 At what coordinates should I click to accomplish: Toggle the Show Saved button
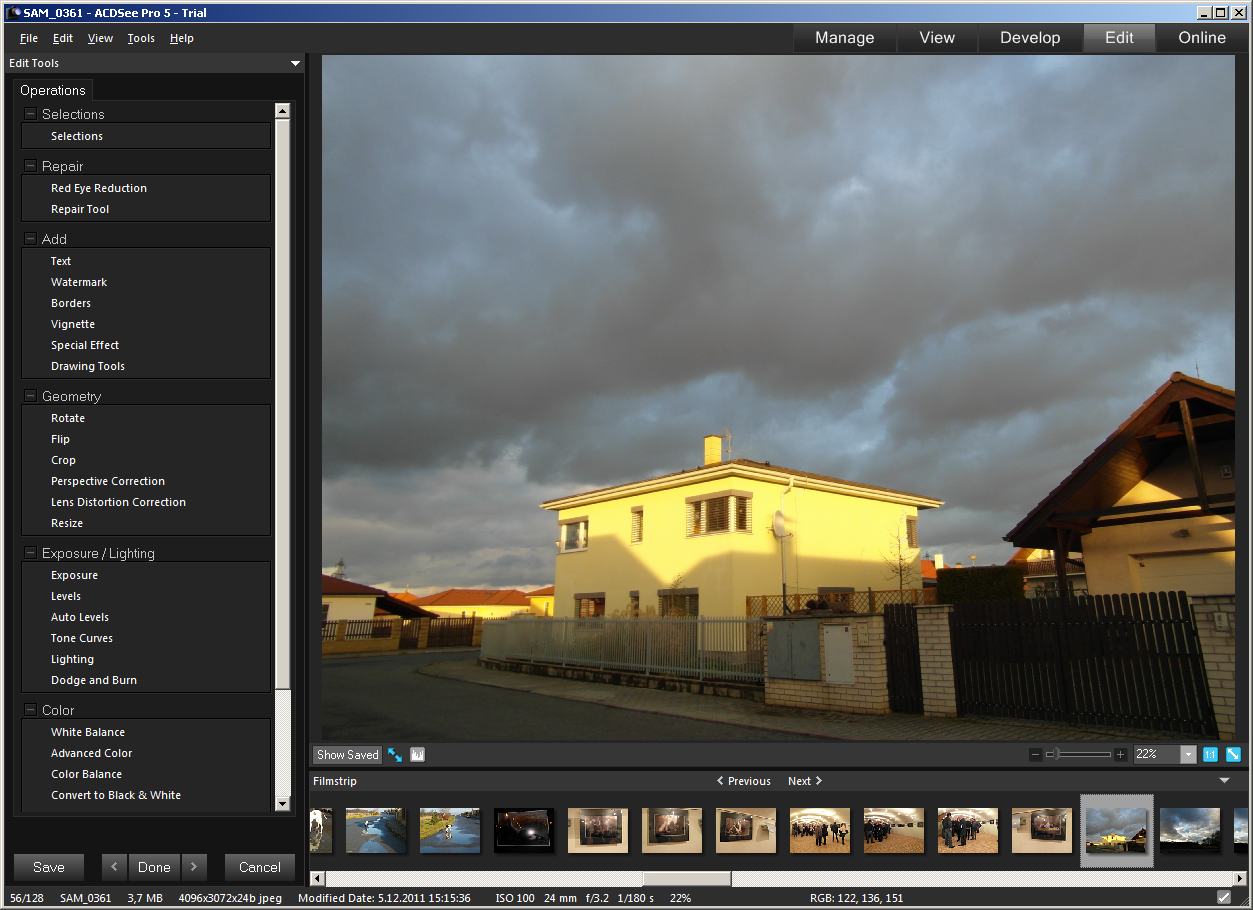click(x=347, y=755)
